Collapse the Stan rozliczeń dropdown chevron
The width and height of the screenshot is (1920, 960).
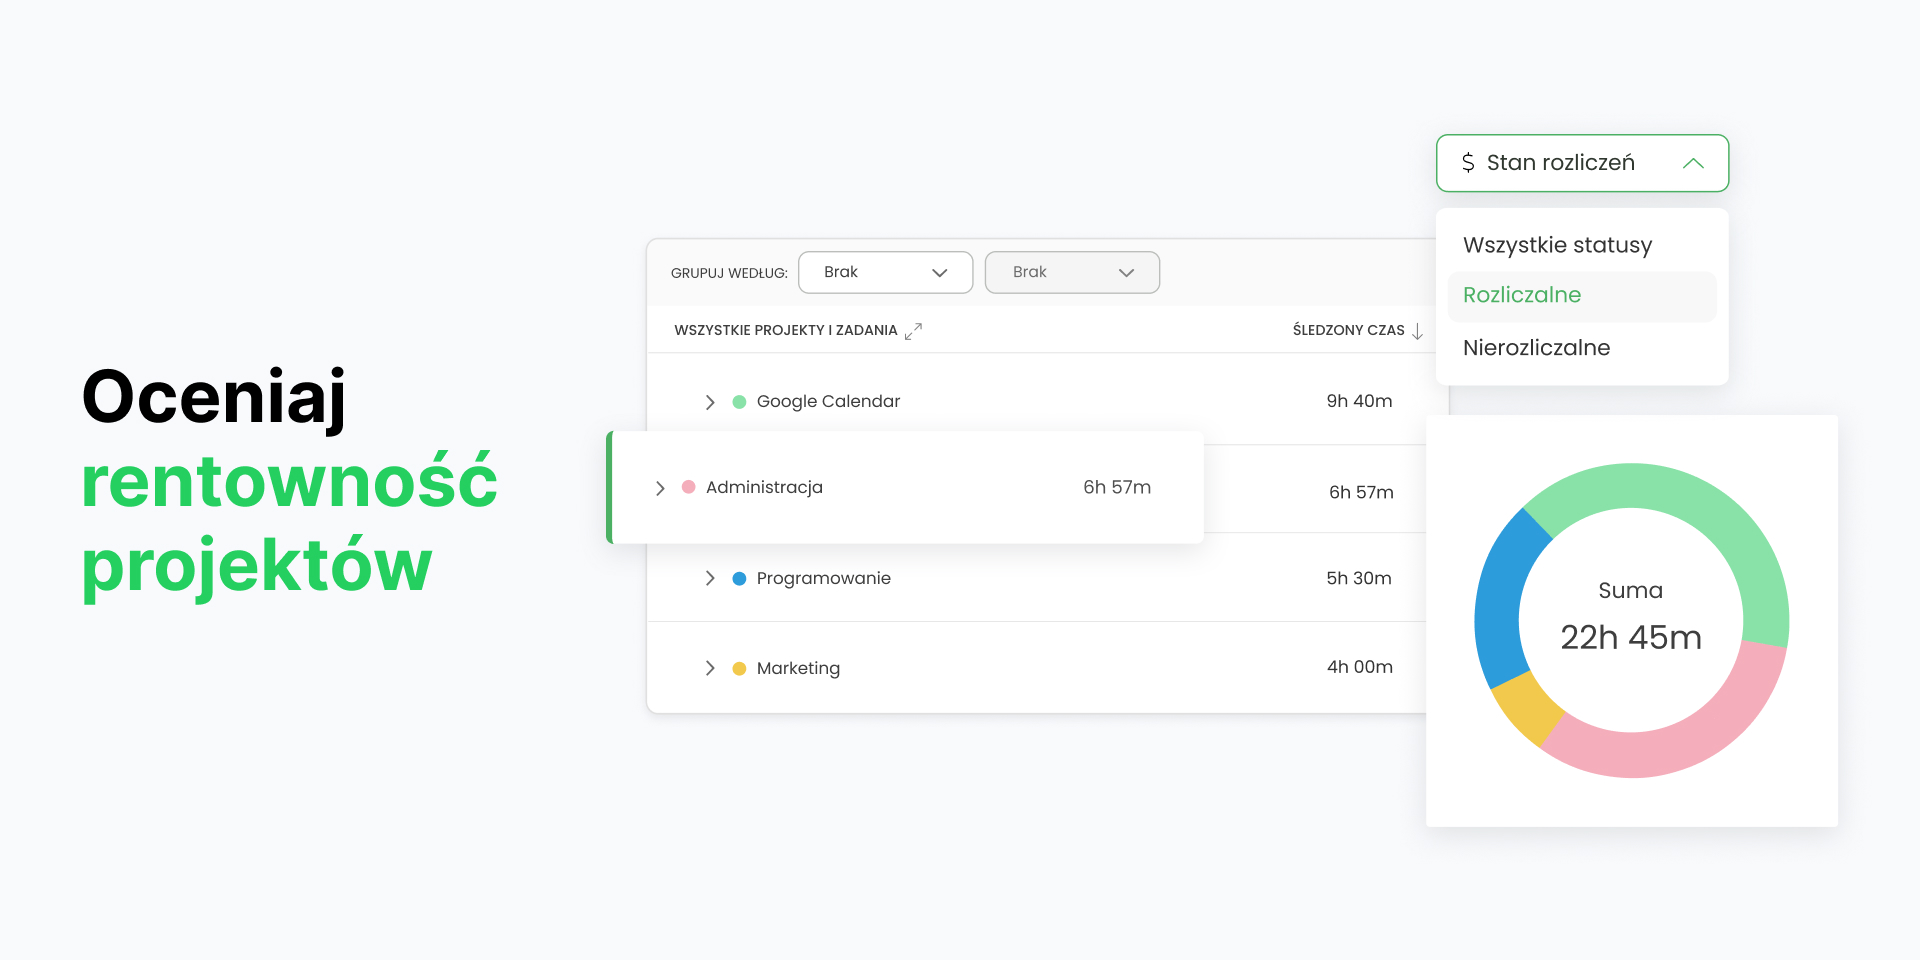1692,163
